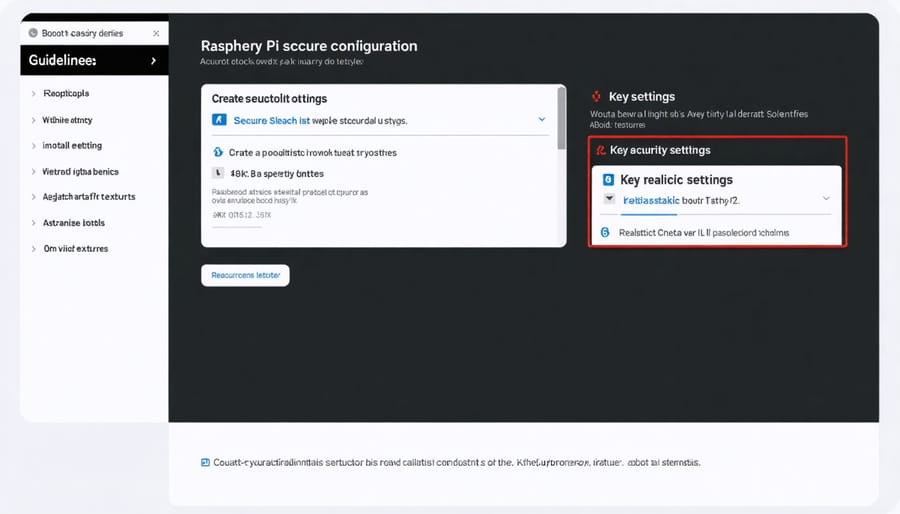Click the icon beside 'Crate a pooolitistc'
Screen dimensions: 900x514
(x=218, y=152)
